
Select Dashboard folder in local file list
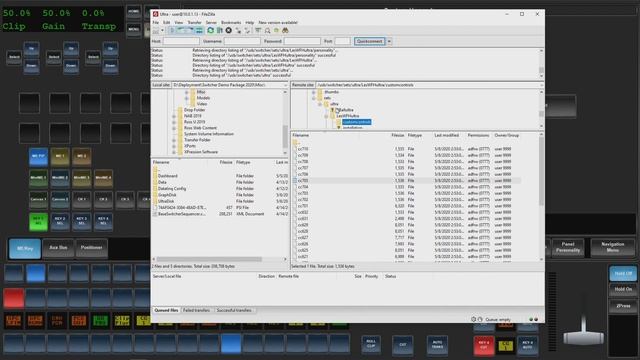click(168, 176)
